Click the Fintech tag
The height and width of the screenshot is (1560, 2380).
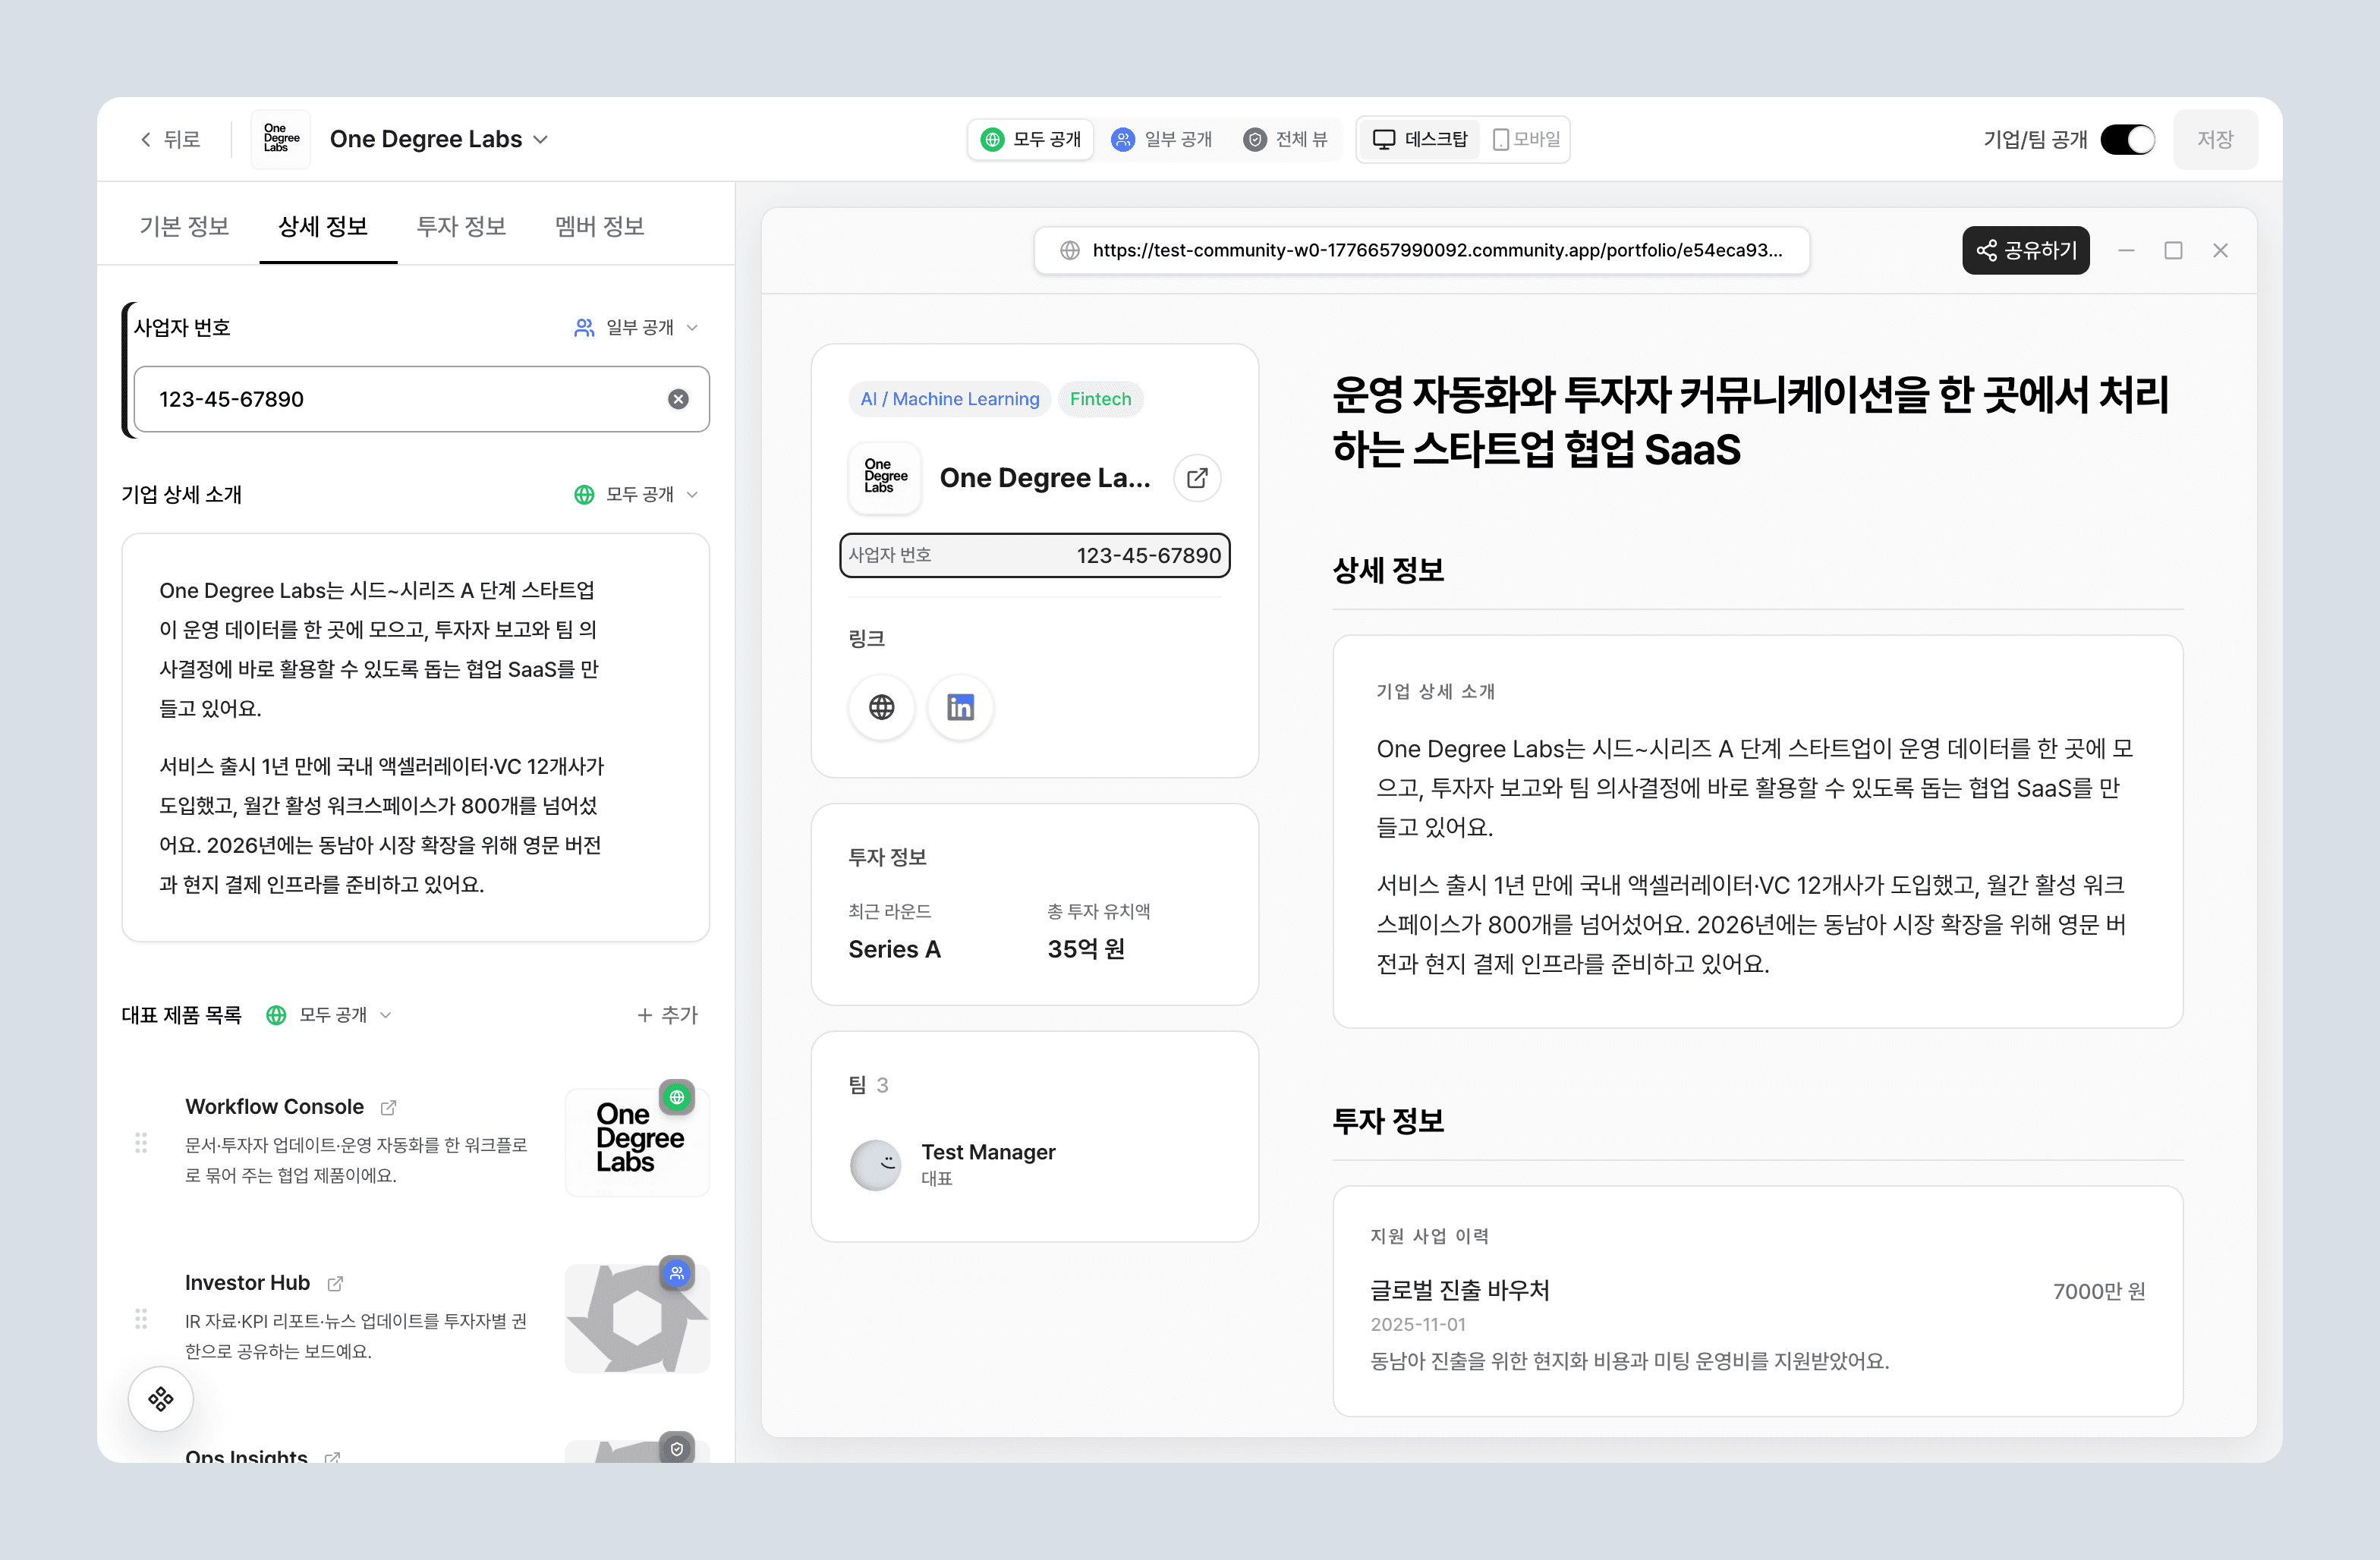1100,399
